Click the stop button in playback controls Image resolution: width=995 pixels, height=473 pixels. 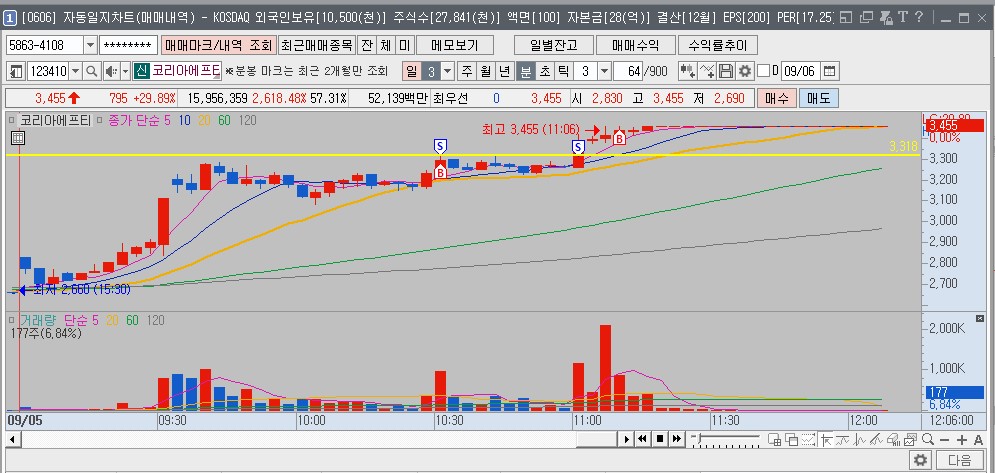pyautogui.click(x=660, y=439)
